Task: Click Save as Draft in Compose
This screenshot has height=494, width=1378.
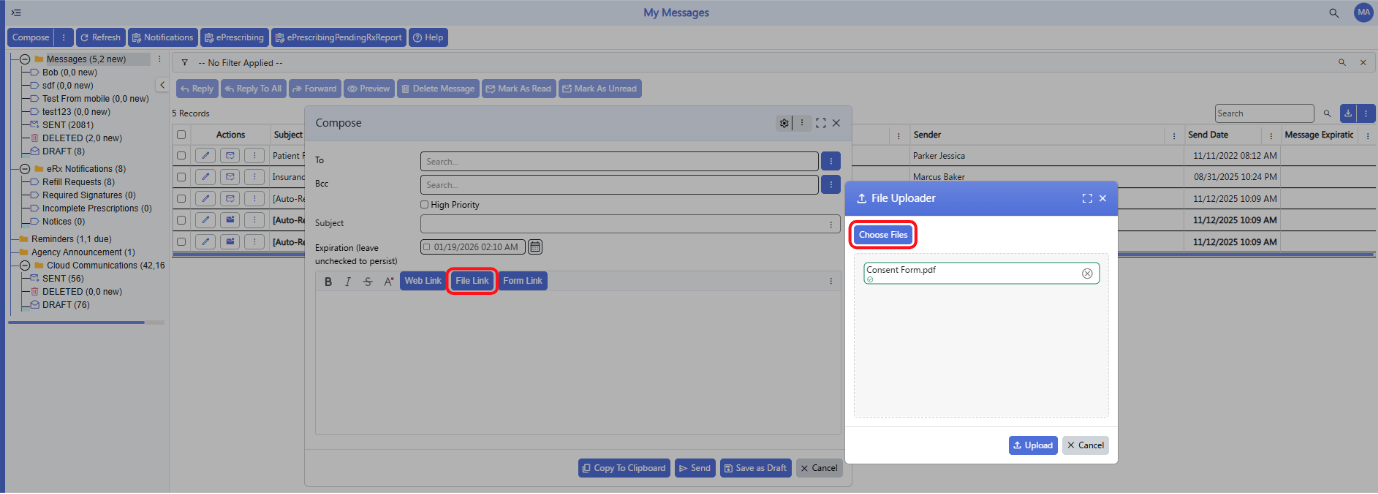Action: pos(756,467)
